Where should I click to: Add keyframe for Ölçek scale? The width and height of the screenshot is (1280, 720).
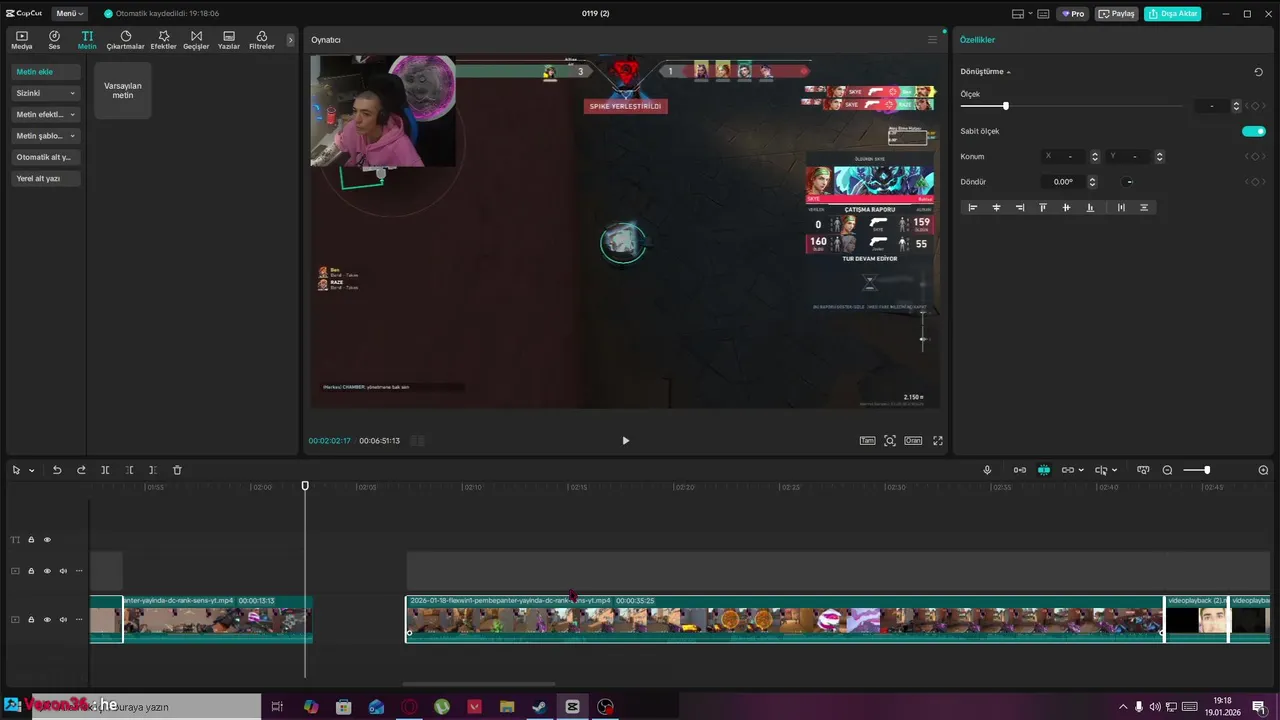(x=1255, y=106)
